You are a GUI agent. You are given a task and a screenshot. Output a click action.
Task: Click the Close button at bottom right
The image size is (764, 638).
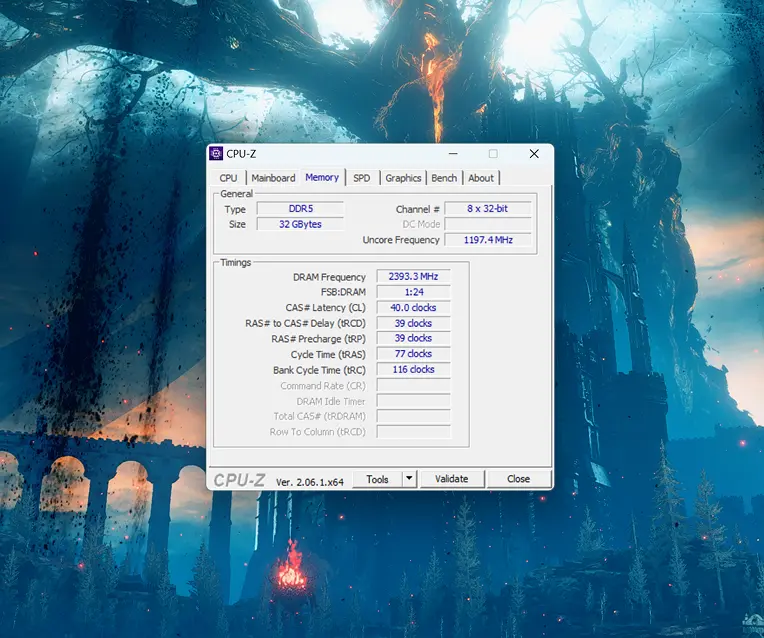pos(518,479)
